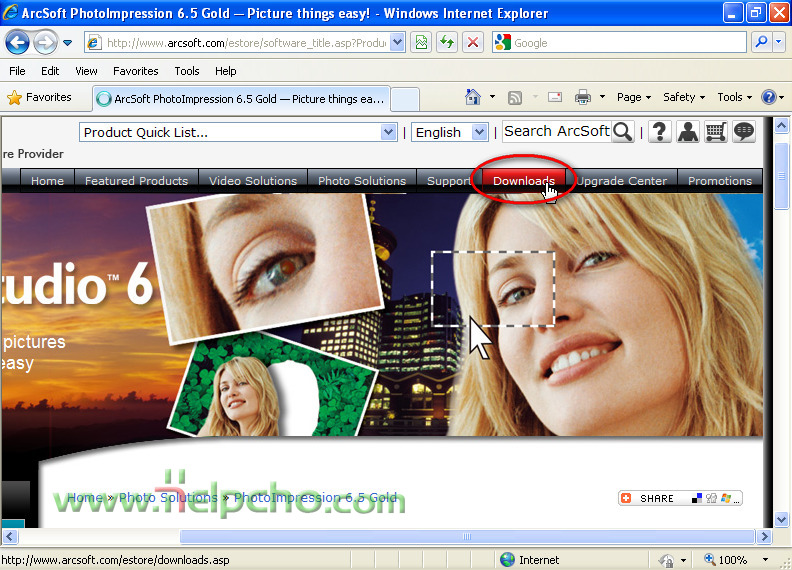792x570 pixels.
Task: Open Featured Products navigation item
Action: (x=136, y=181)
